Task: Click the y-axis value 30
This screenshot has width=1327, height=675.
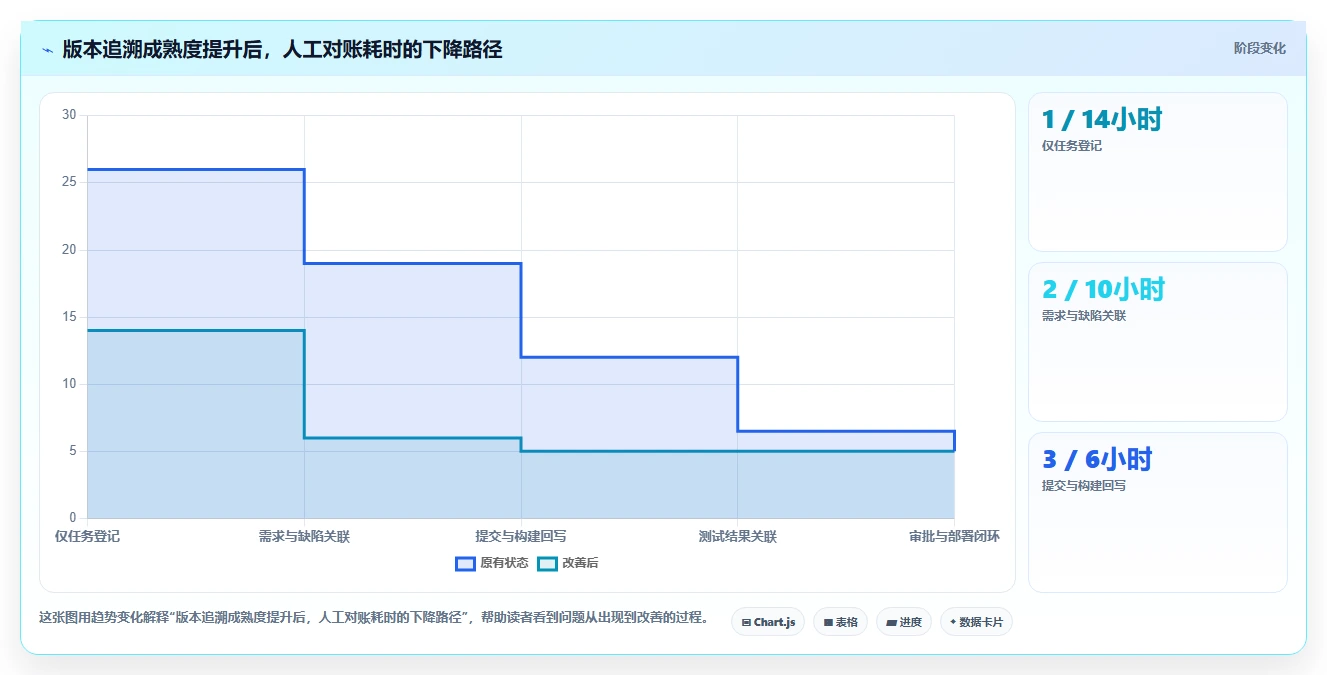Action: coord(69,115)
